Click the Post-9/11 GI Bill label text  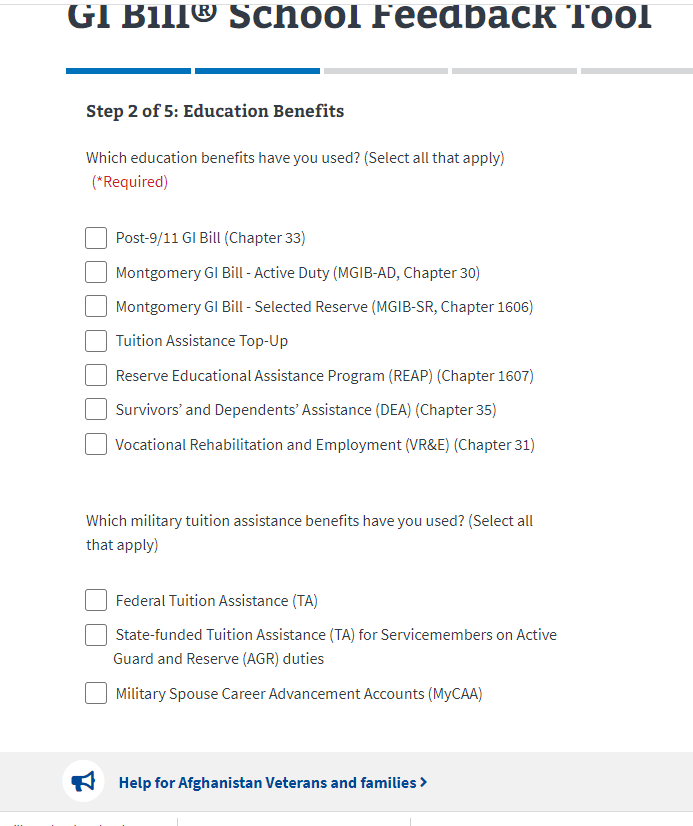point(210,238)
